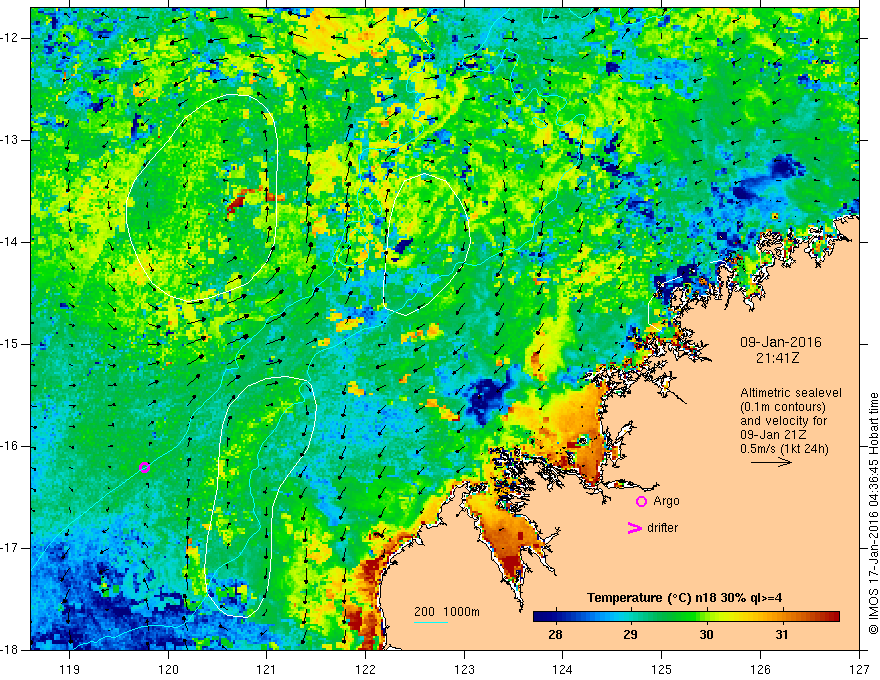Screen dimensions: 880x680
Task: Click the 127 longitude axis label
Action: click(x=859, y=669)
